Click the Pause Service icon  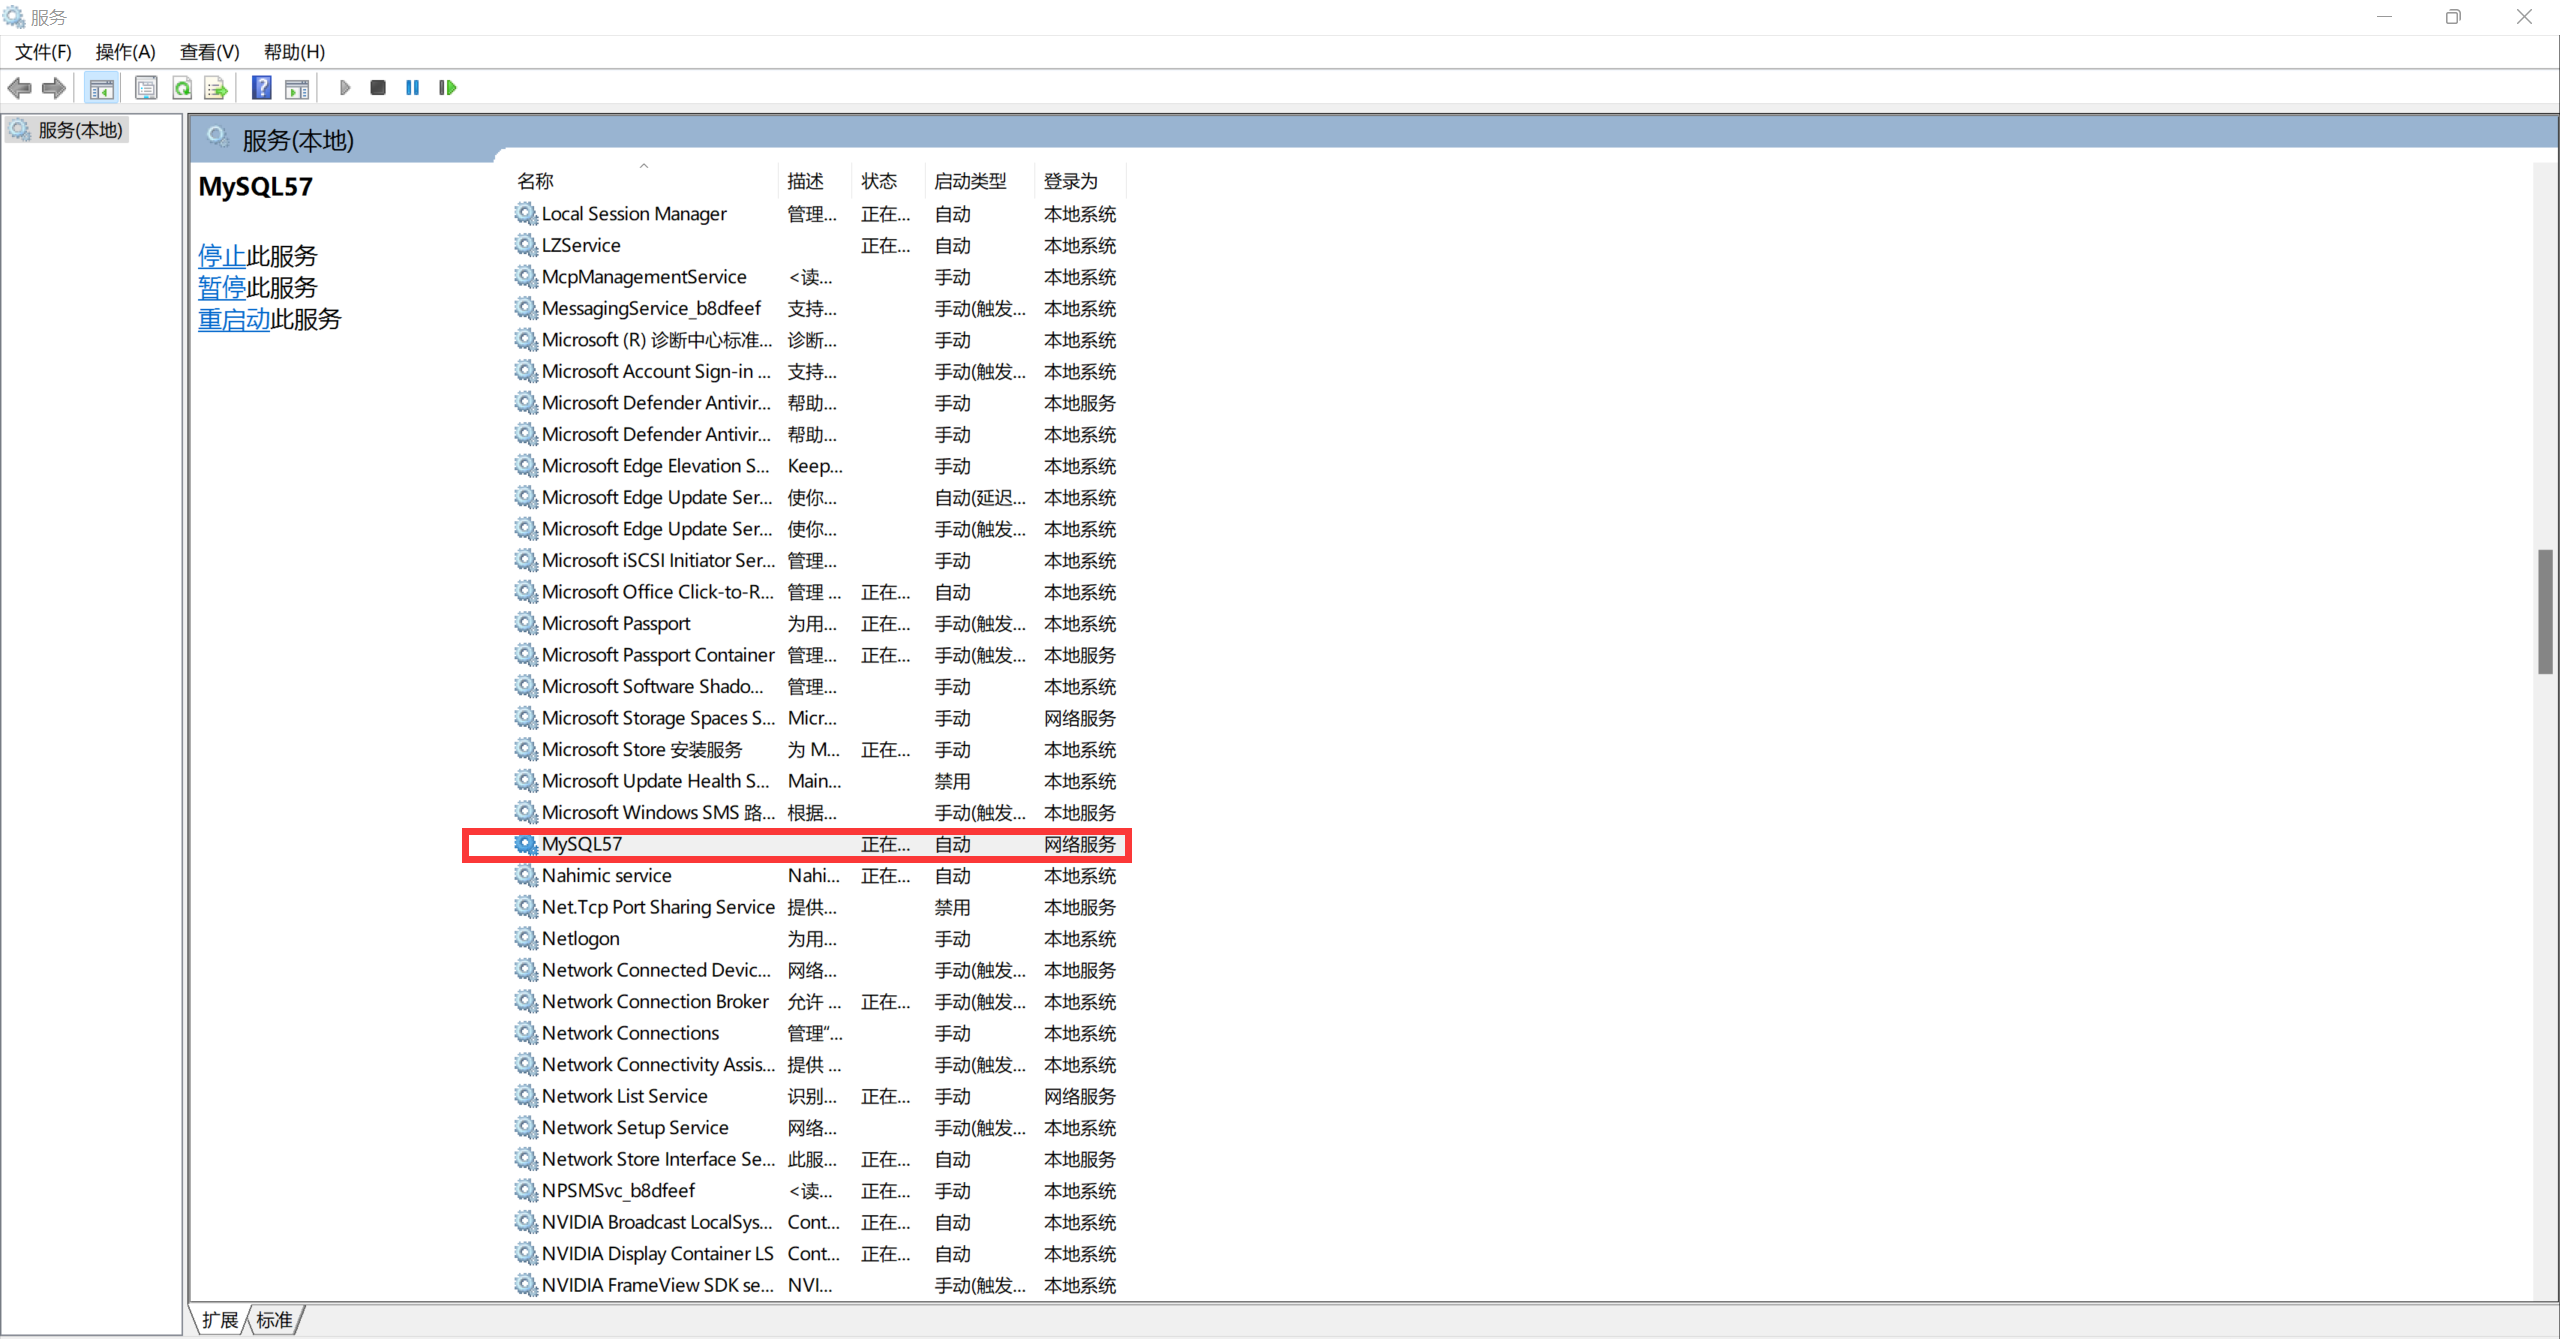pyautogui.click(x=412, y=88)
